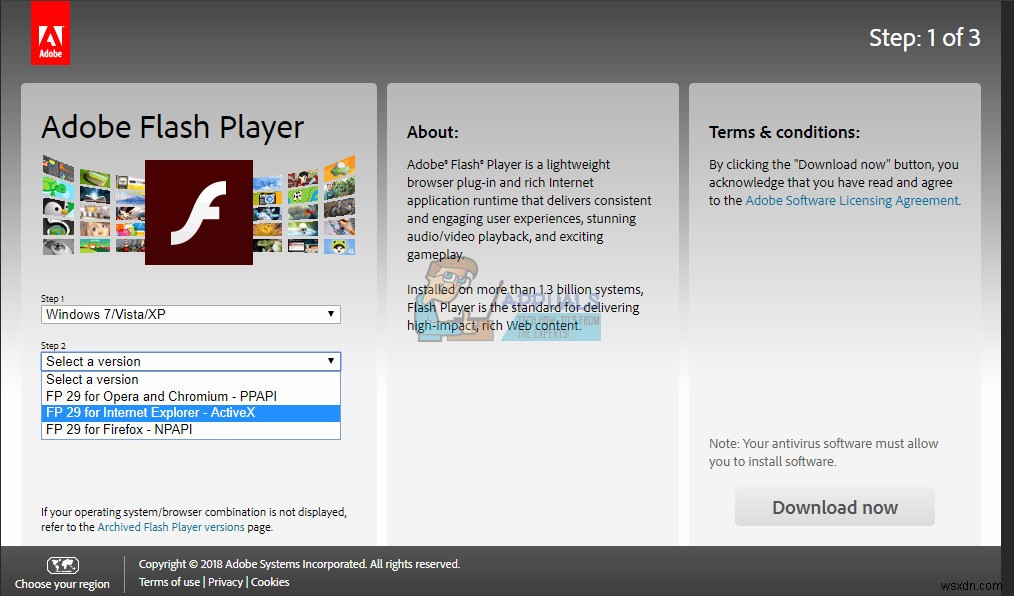1014x596 pixels.
Task: Open the Step 2 Select a version dropdown
Action: (191, 361)
